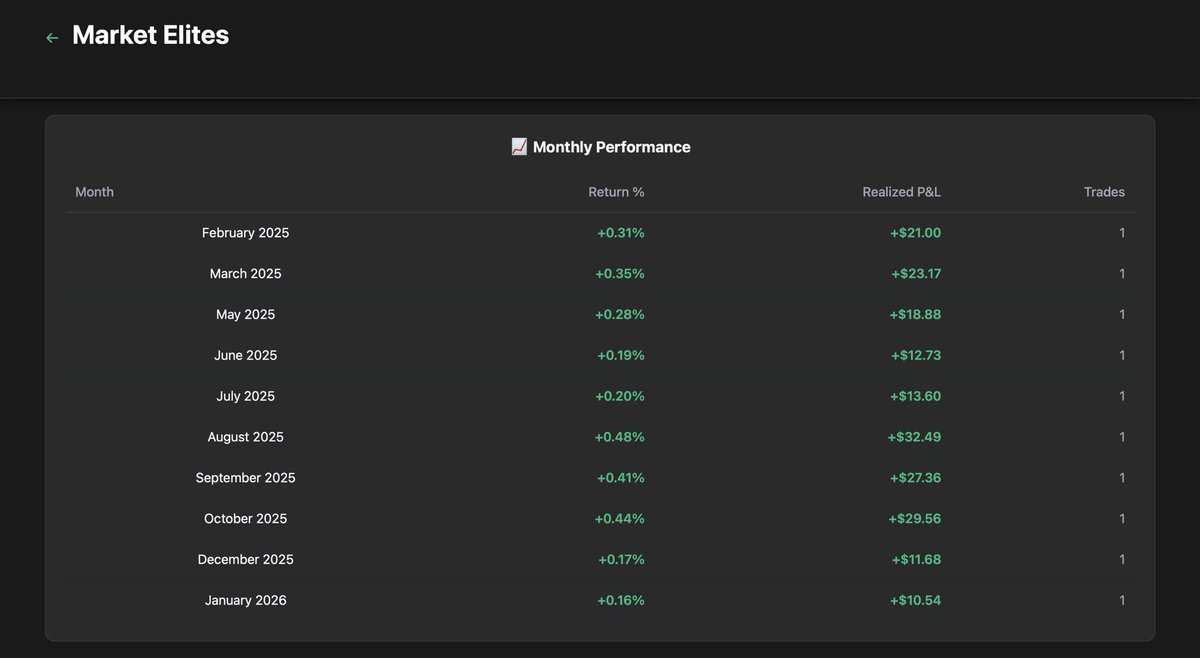Screen dimensions: 1200x658
Task: Click the chart emoji beside Monthly Performance
Action: pos(519,147)
